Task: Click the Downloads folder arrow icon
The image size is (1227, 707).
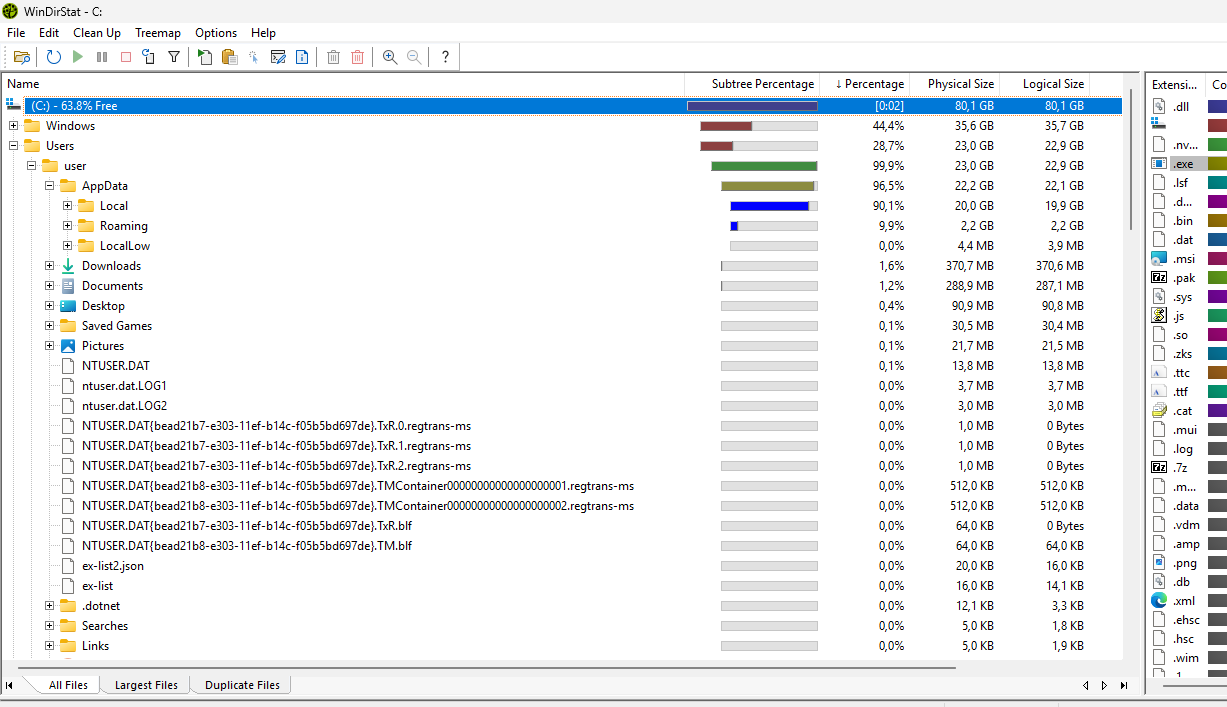Action: pyautogui.click(x=68, y=266)
